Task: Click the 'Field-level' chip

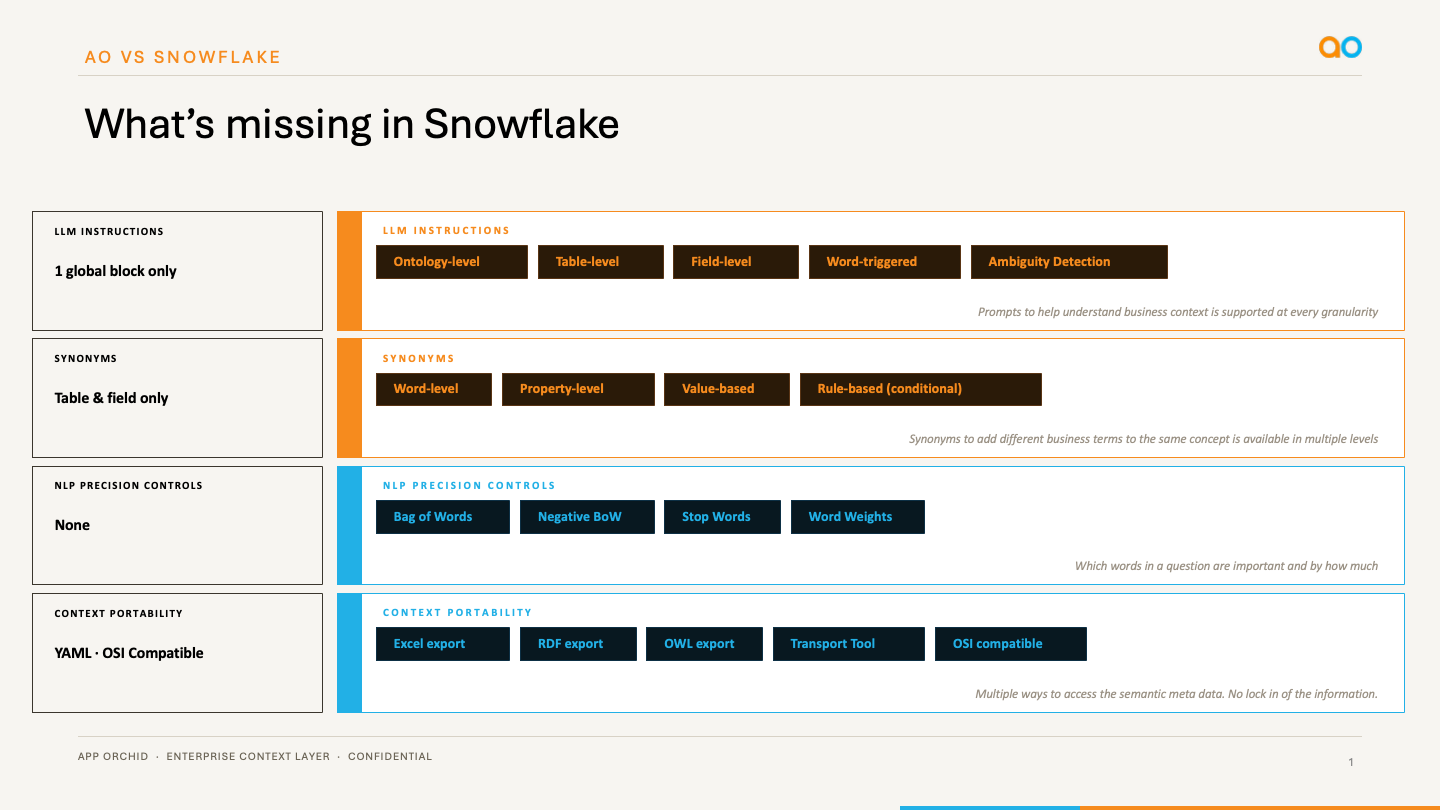Action: coord(736,262)
